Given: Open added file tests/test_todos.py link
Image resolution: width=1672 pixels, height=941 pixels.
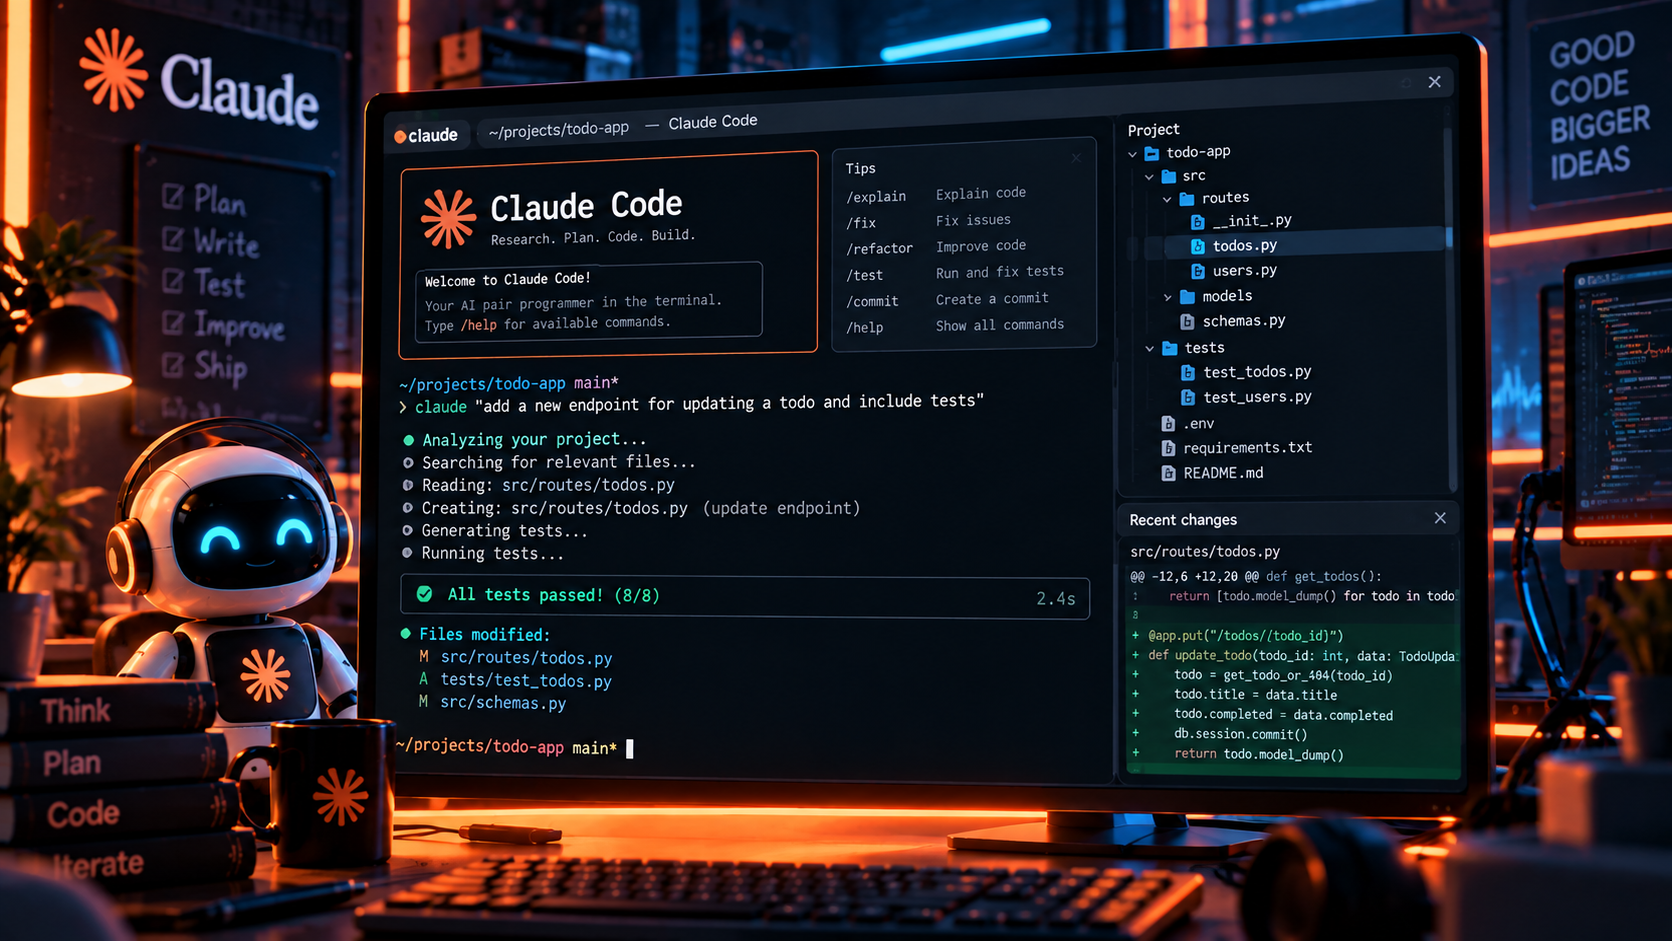Looking at the screenshot, I should 526,680.
